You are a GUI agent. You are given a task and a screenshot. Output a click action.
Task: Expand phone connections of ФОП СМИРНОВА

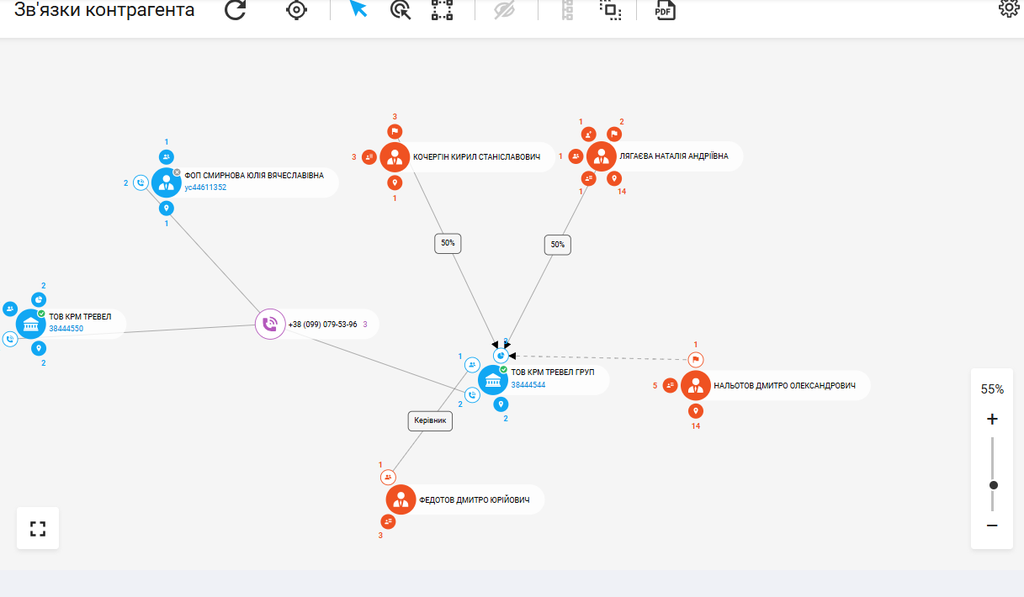[141, 183]
